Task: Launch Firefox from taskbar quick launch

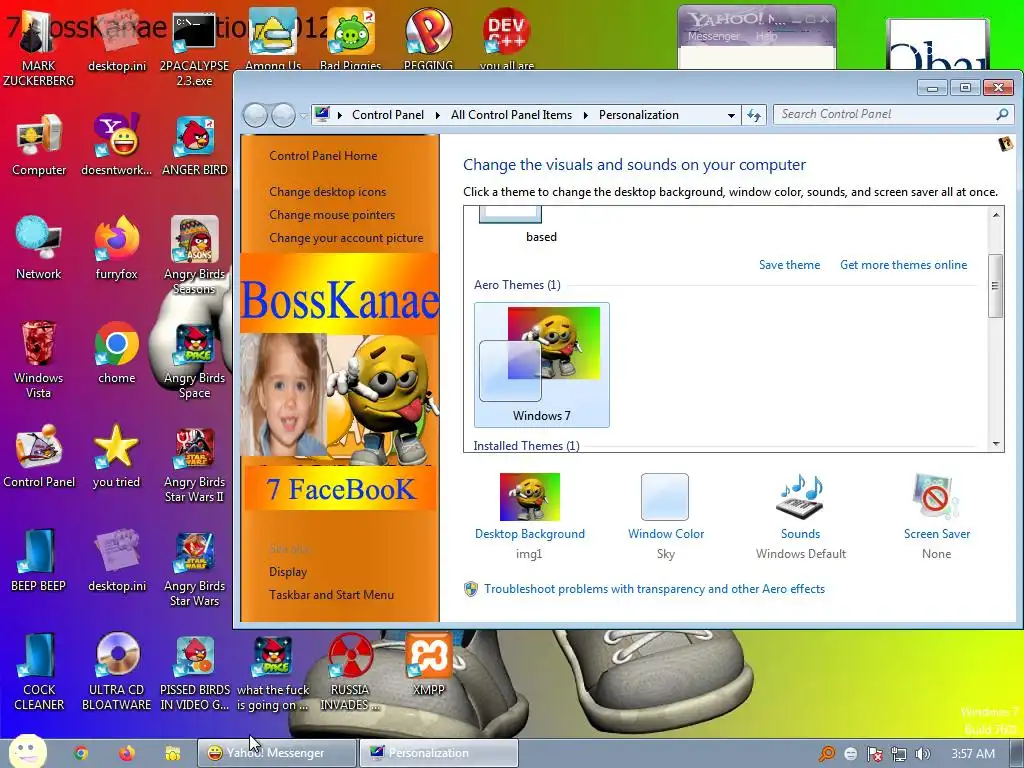Action: tap(127, 753)
